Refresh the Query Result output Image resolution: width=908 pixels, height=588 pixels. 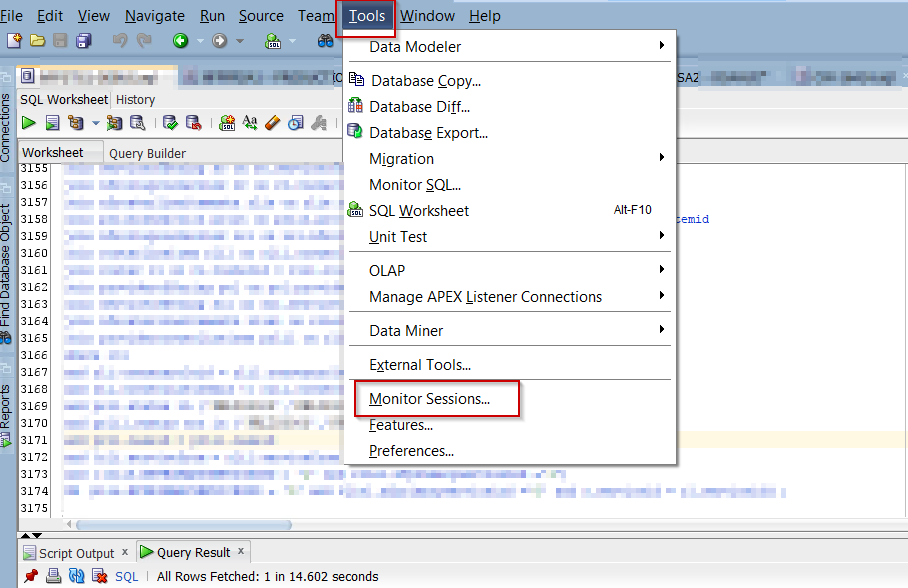click(75, 576)
